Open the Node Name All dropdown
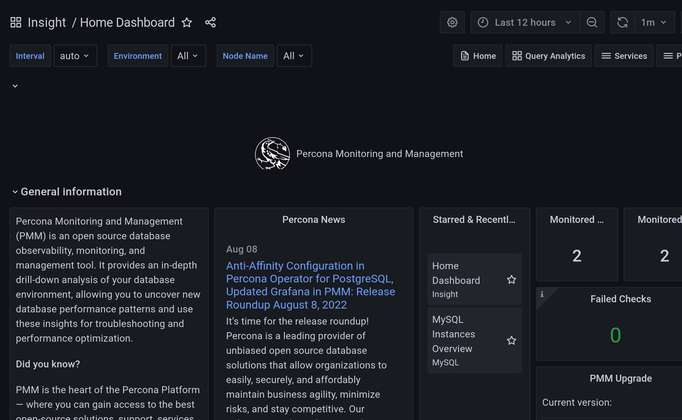The image size is (682, 420). tap(294, 56)
